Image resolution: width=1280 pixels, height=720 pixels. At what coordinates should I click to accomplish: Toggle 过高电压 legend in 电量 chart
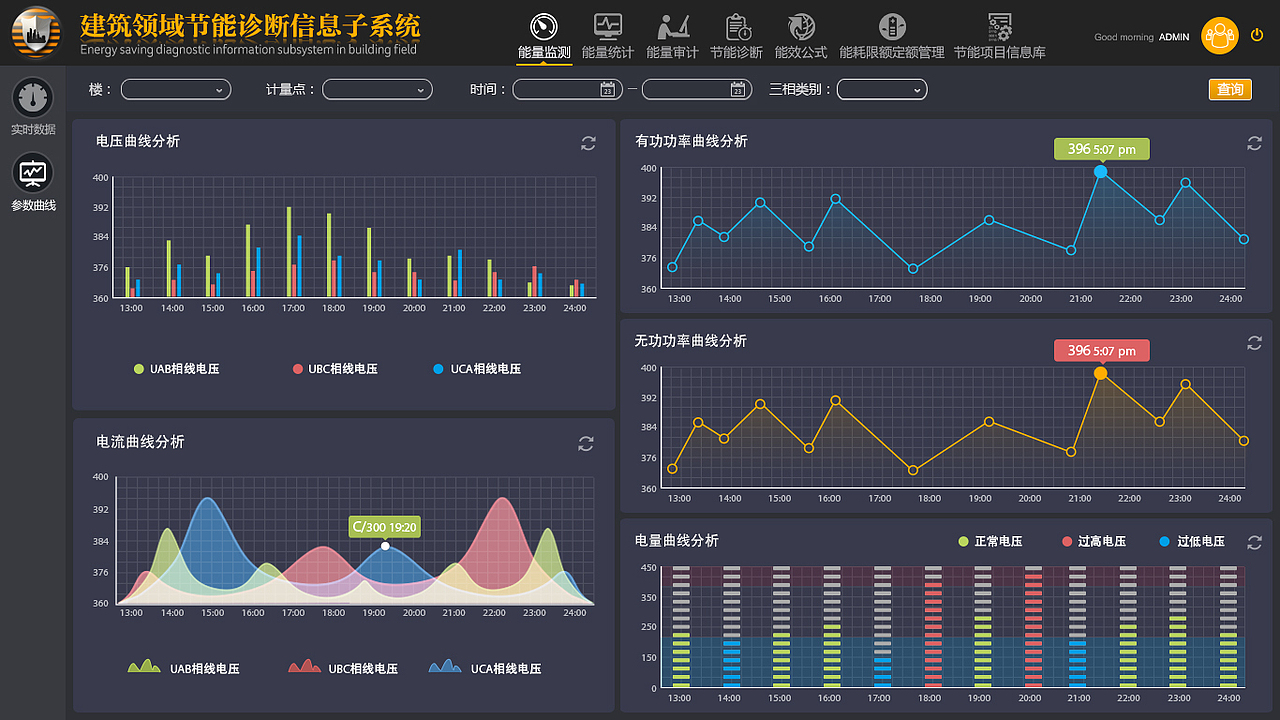(1094, 541)
